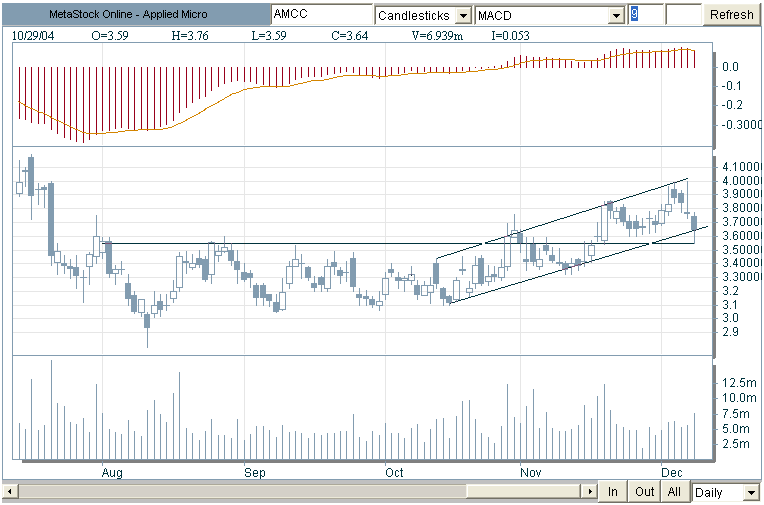Click the 0.0 MACD axis label
This screenshot has height=505, width=764.
point(730,67)
